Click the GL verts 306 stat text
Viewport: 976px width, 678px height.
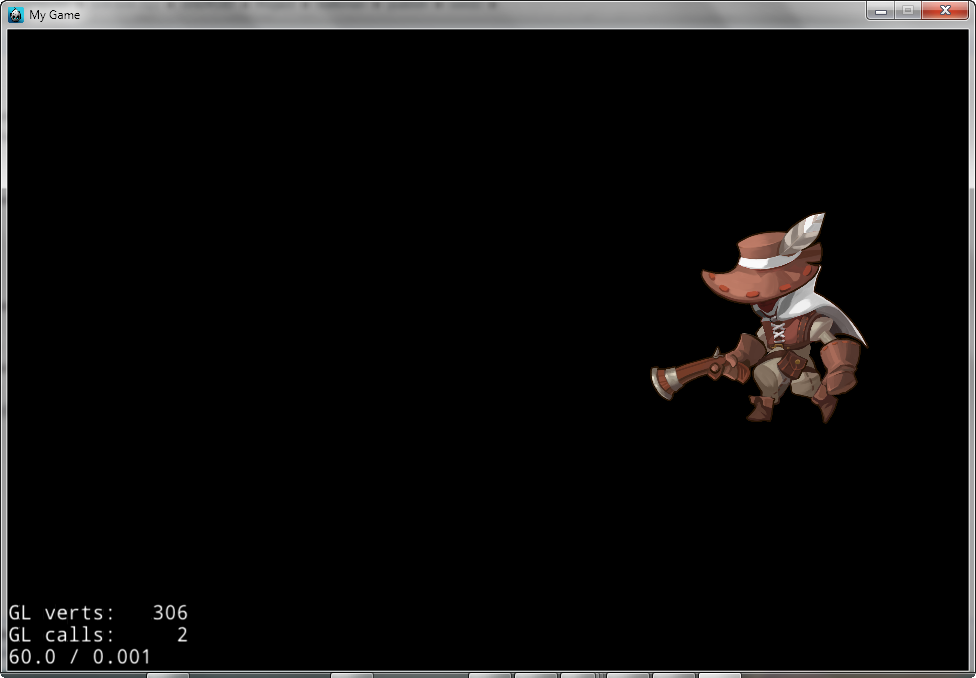98,613
